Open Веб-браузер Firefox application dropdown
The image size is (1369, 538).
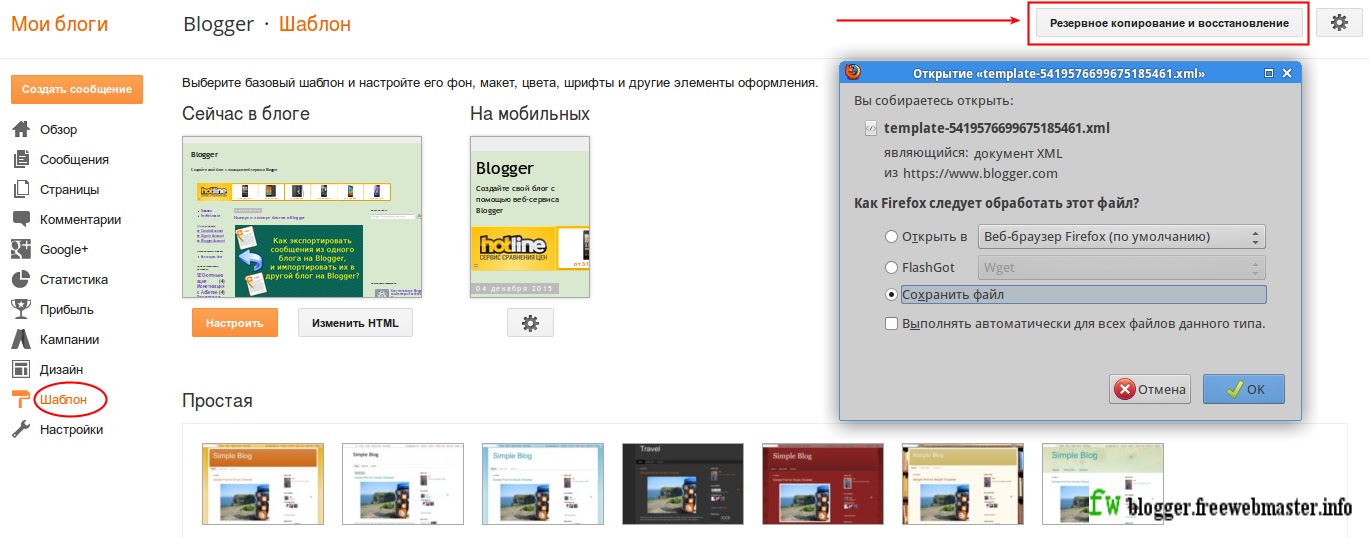[1122, 237]
